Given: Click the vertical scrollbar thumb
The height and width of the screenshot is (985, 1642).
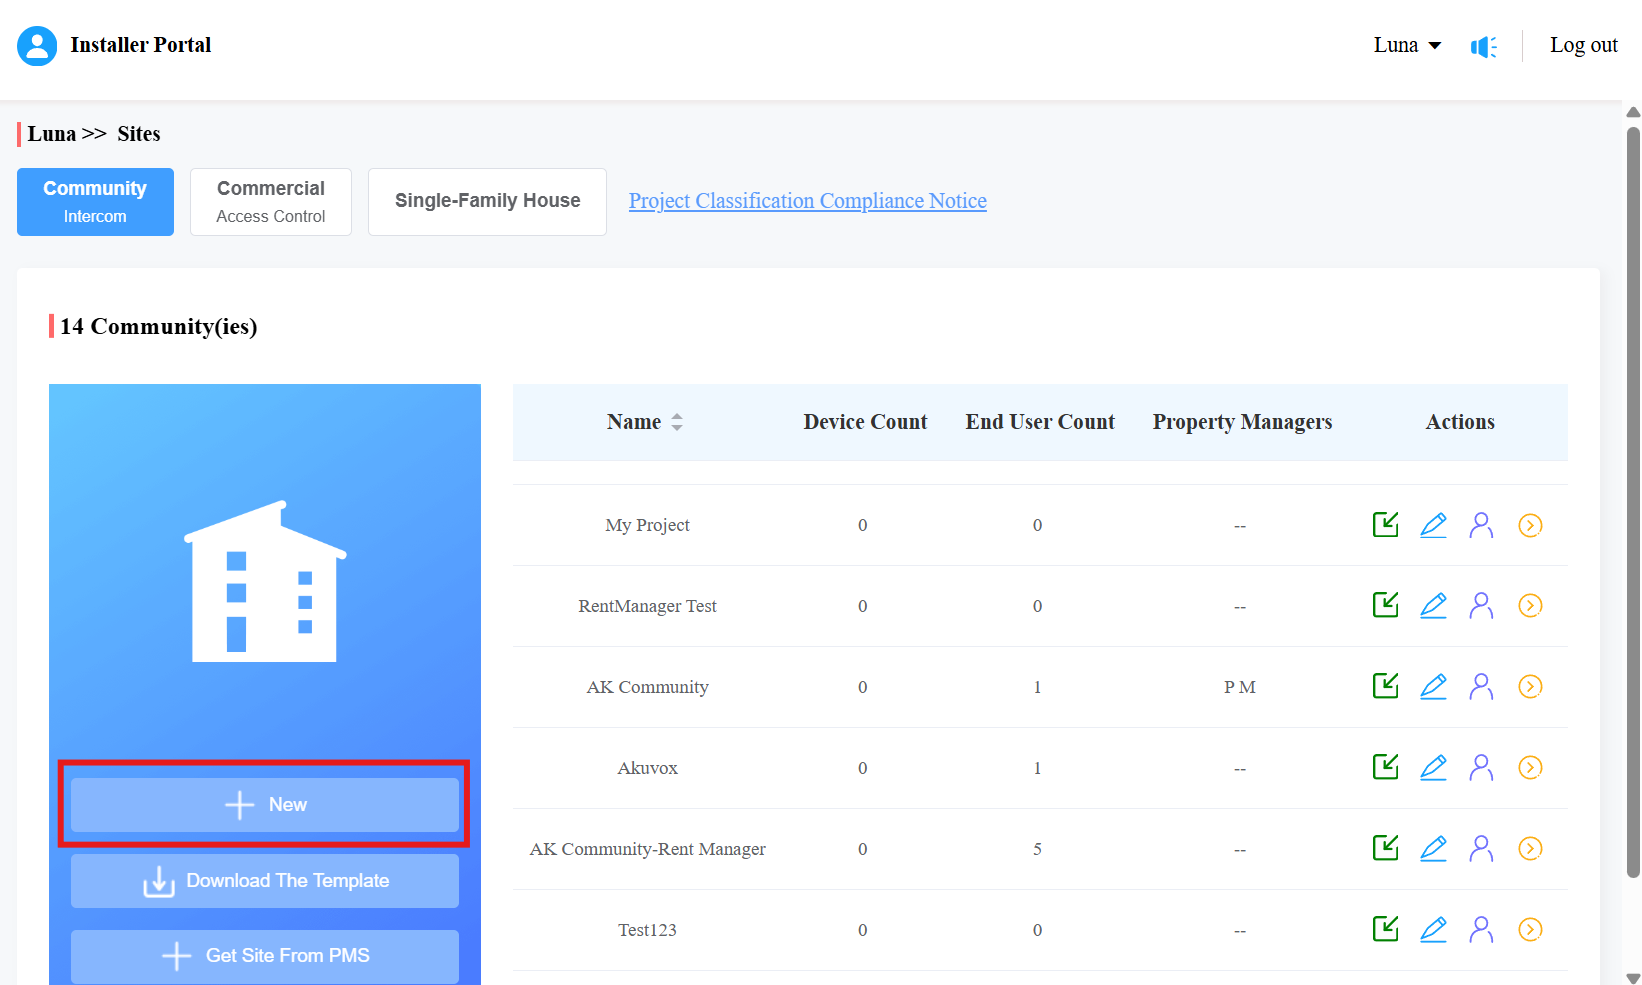Looking at the screenshot, I should click(1634, 502).
